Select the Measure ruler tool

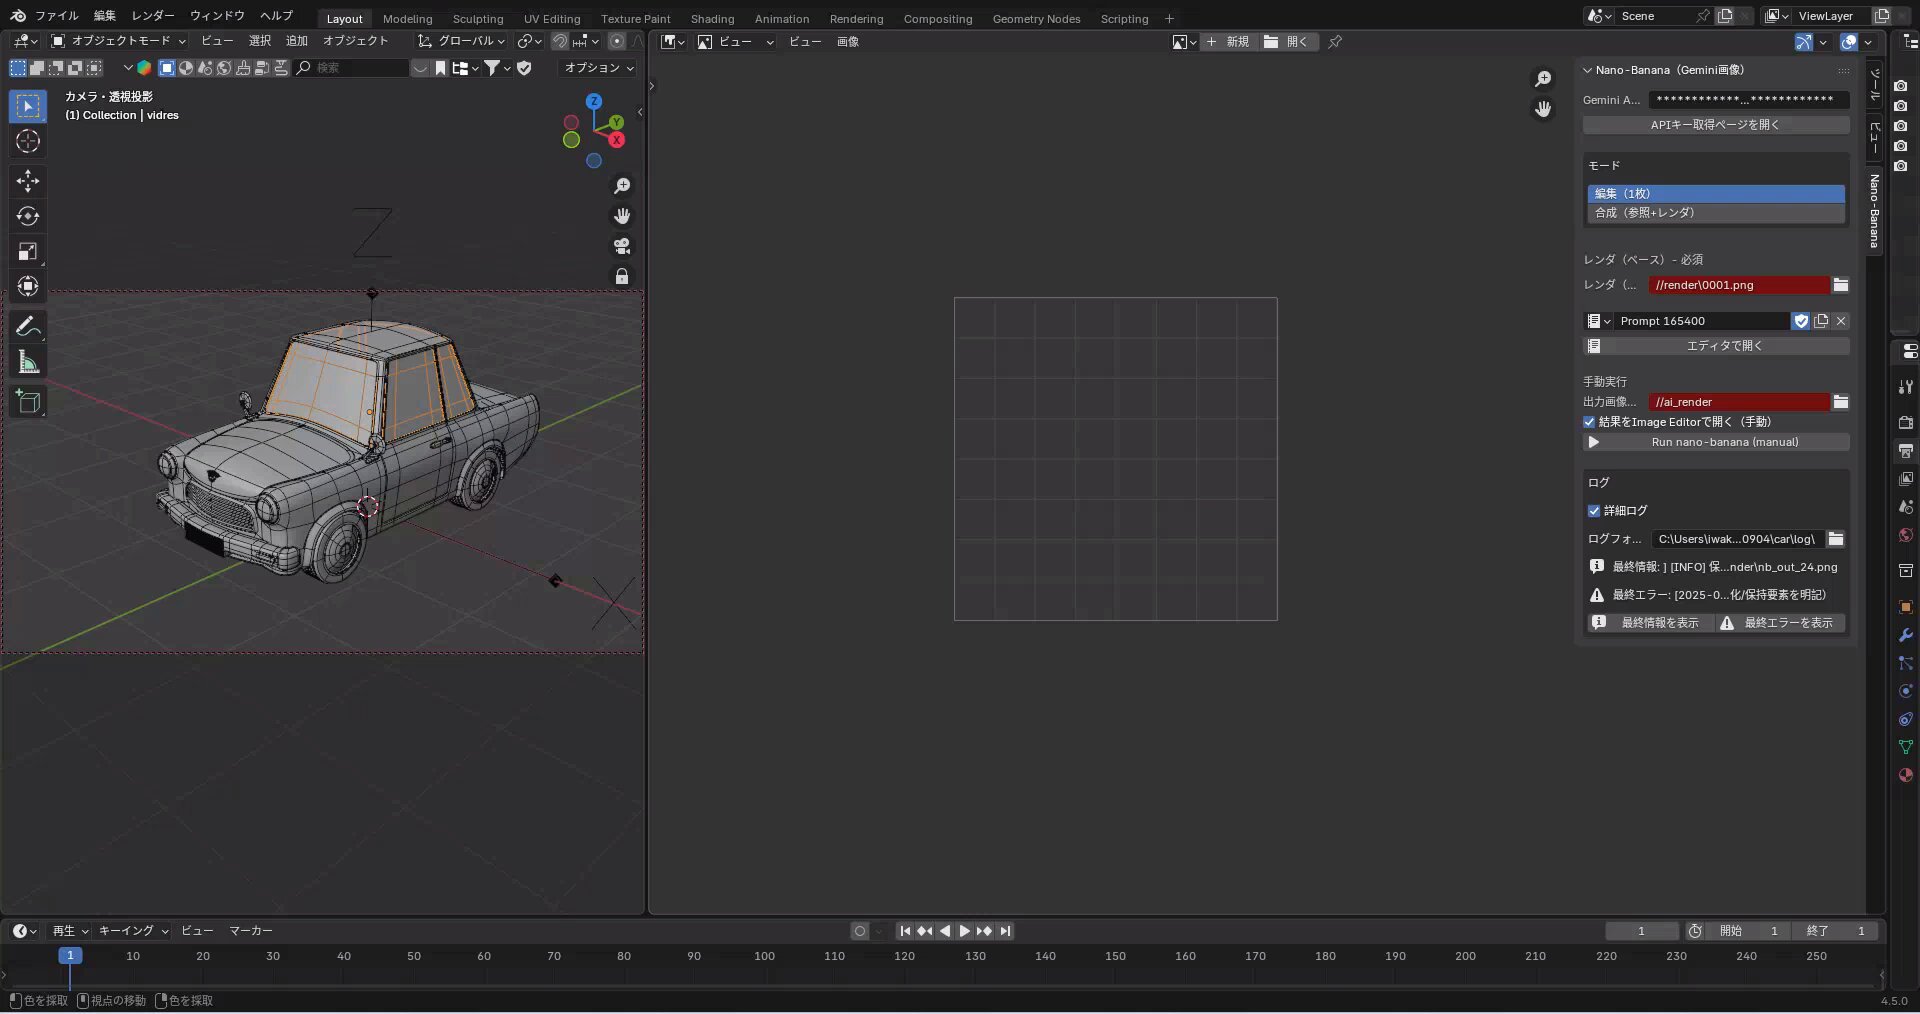(28, 362)
